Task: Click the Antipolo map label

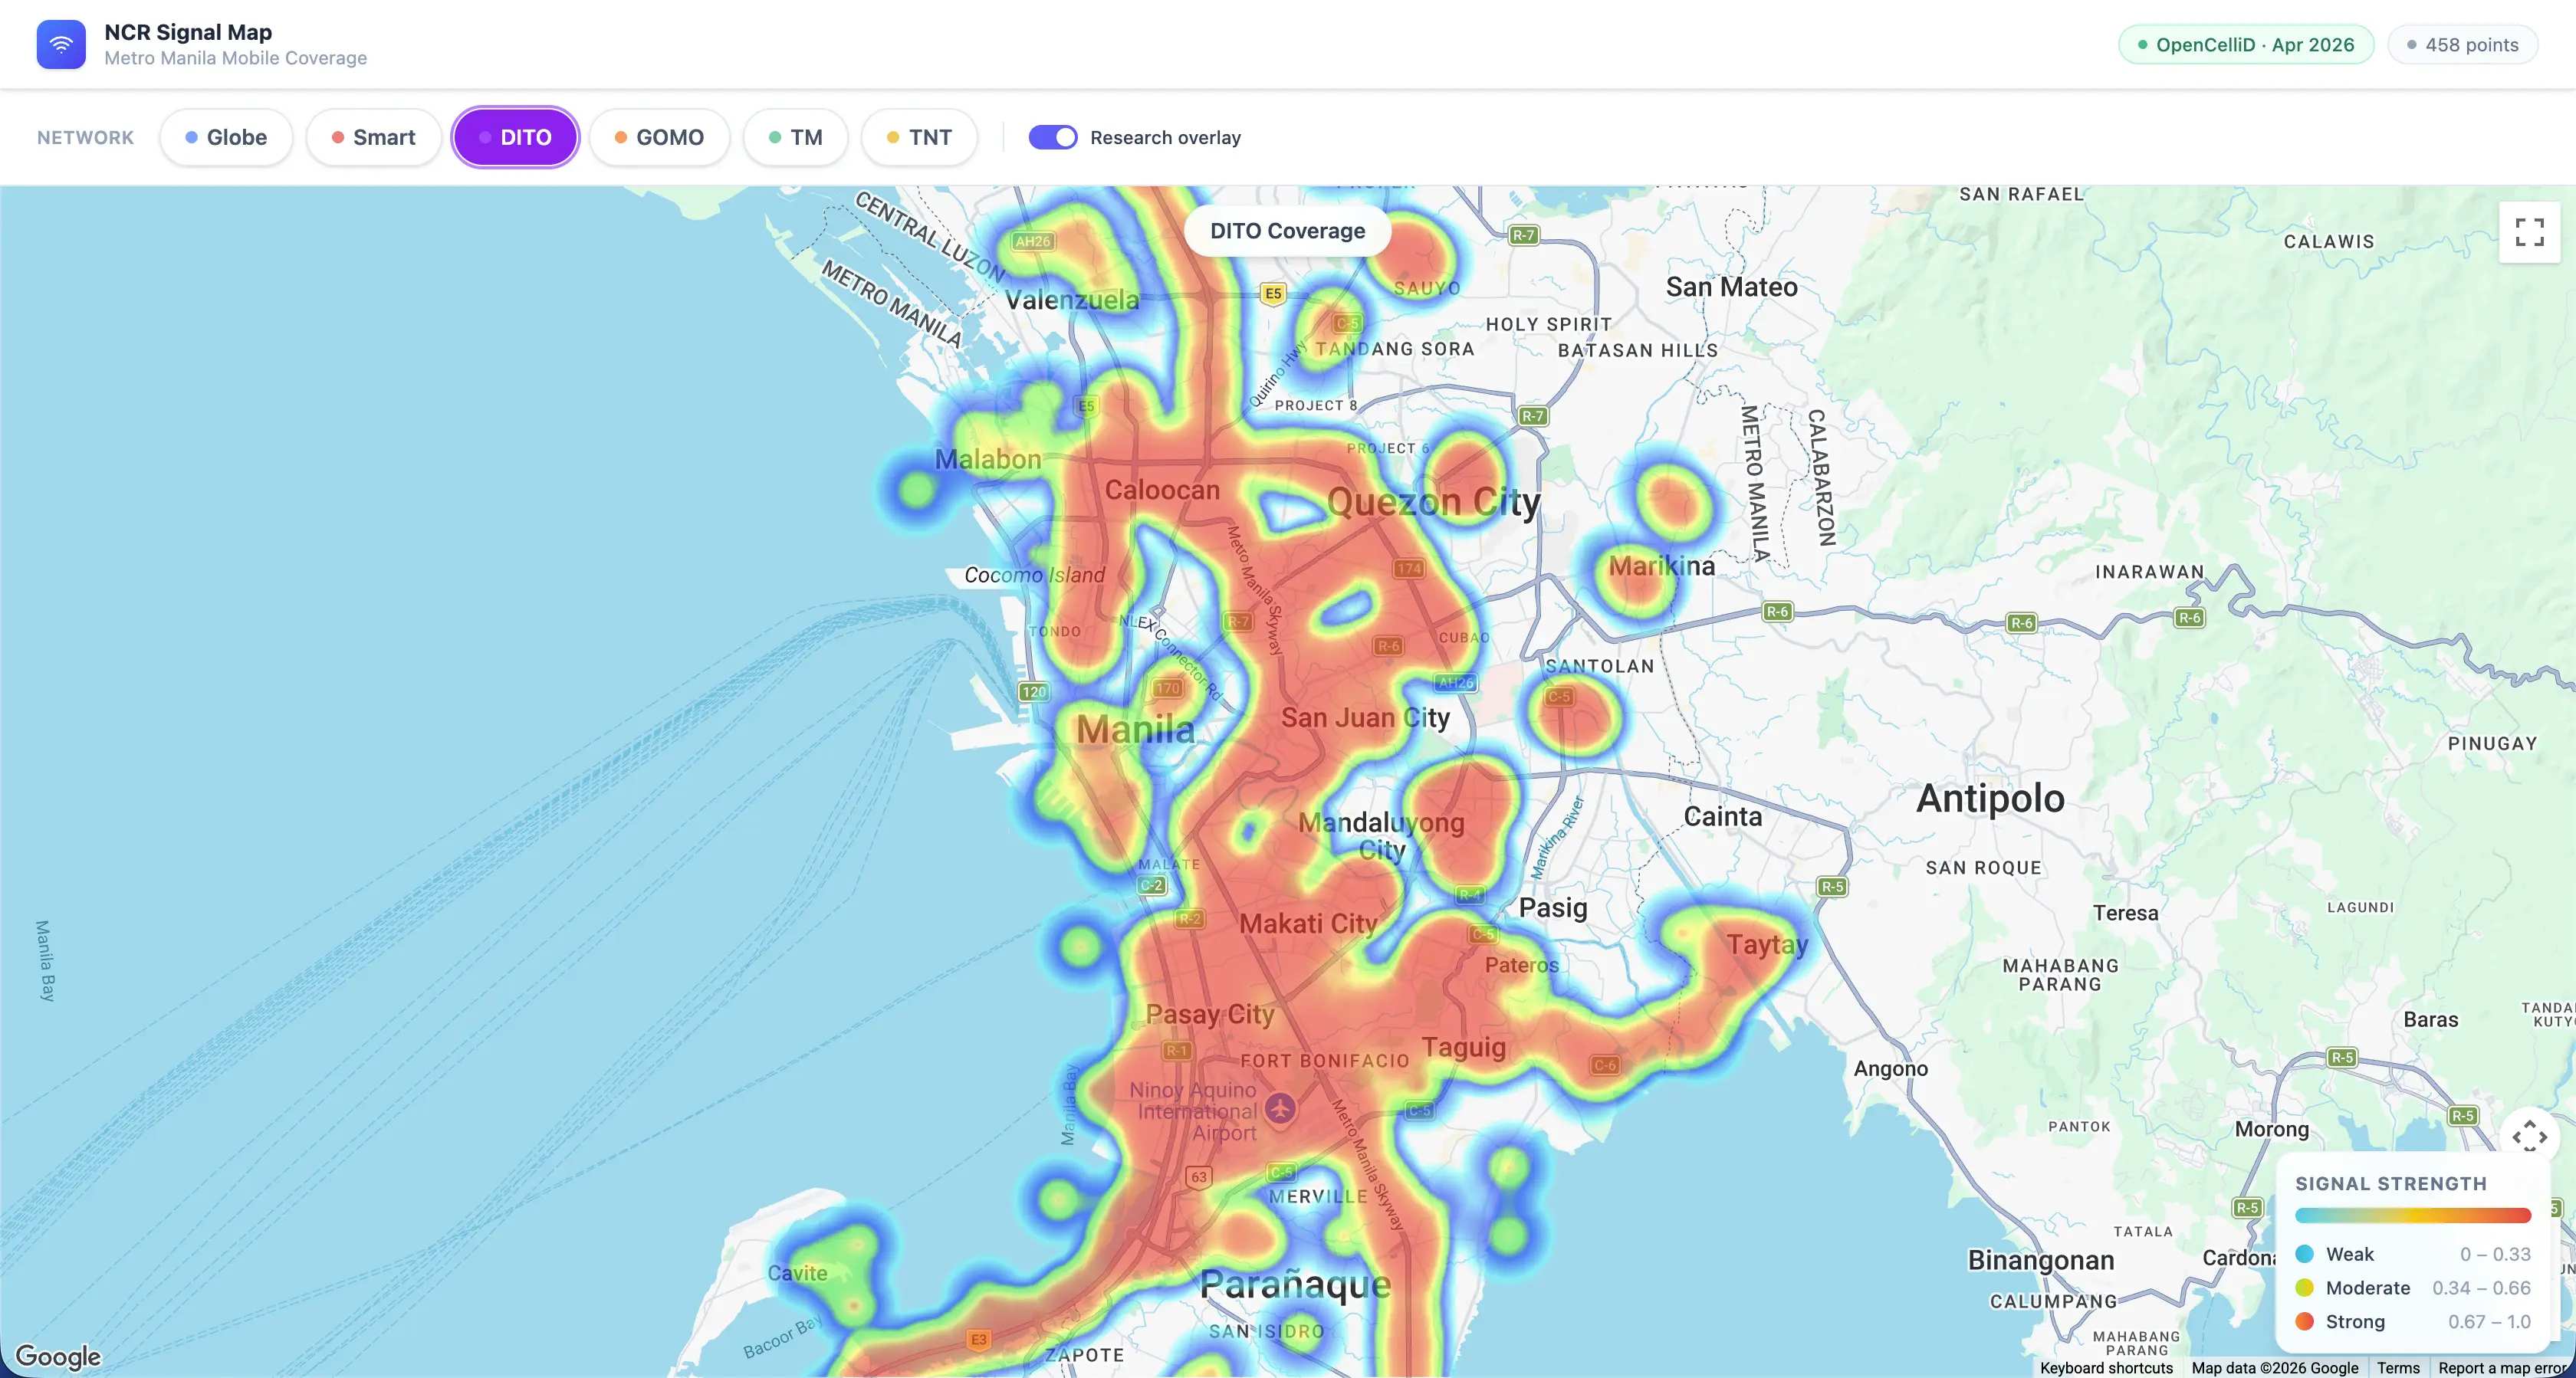Action: 1990,798
